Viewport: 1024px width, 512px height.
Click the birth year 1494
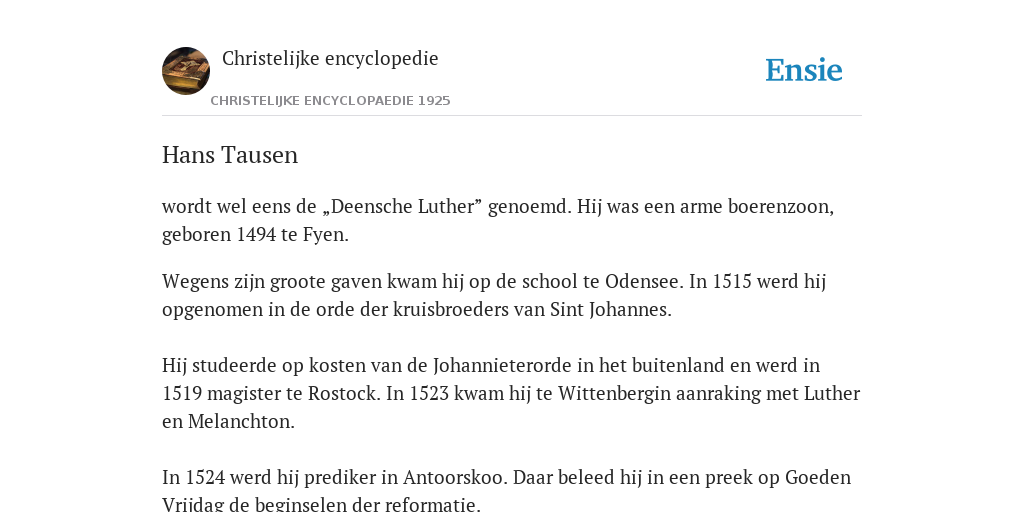click(256, 234)
